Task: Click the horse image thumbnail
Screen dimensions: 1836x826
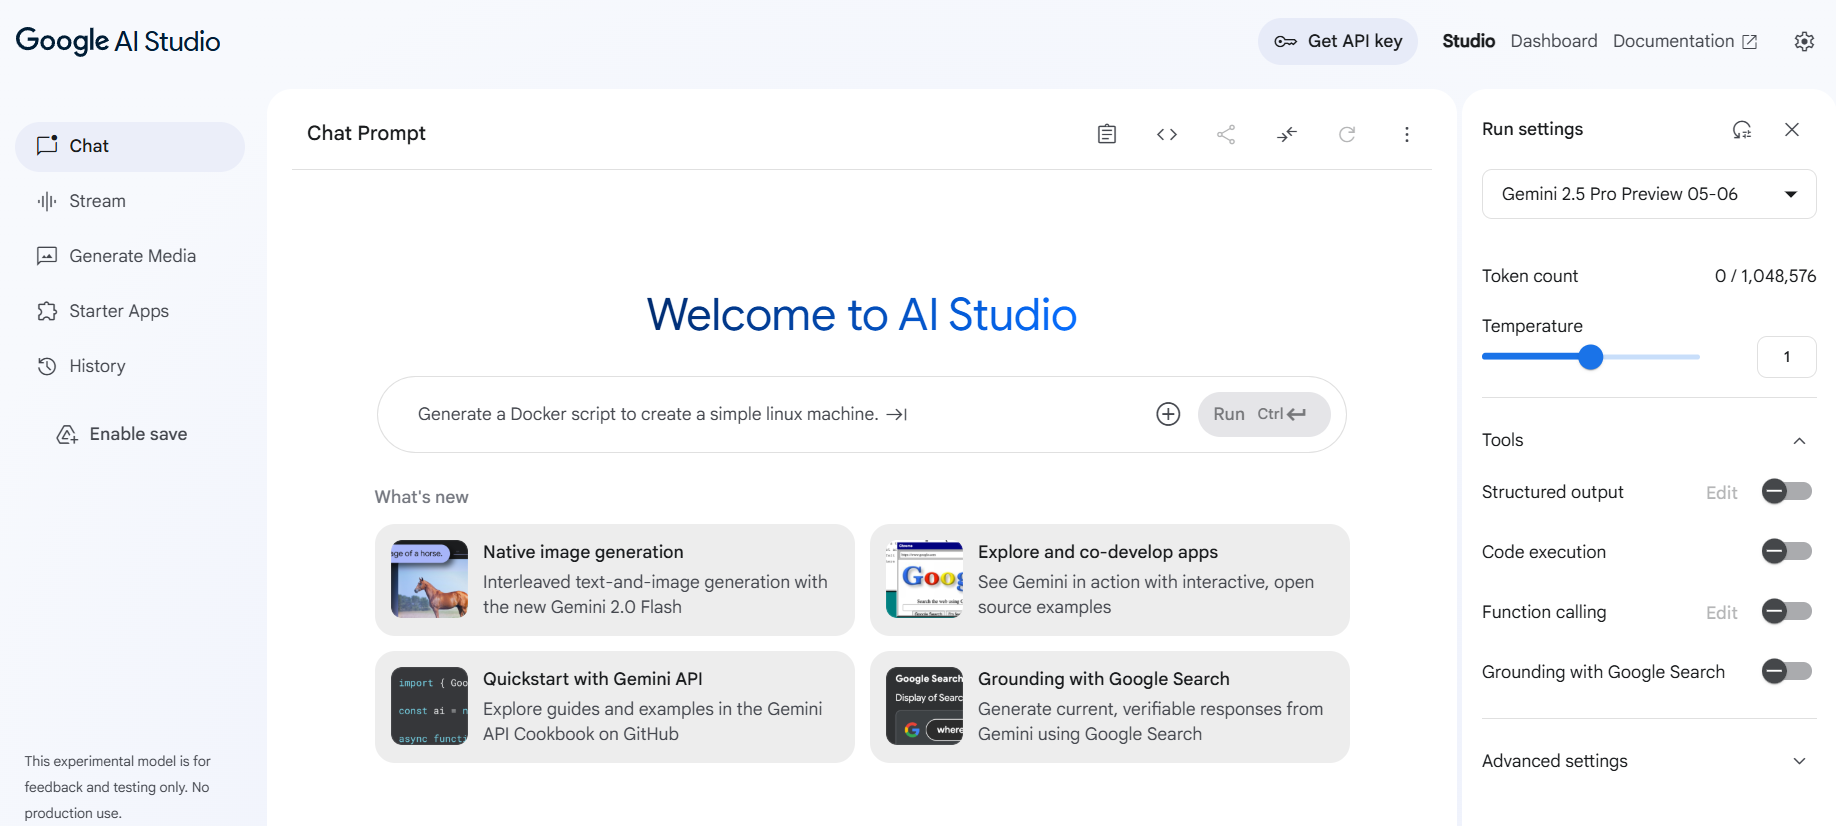Action: tap(429, 579)
